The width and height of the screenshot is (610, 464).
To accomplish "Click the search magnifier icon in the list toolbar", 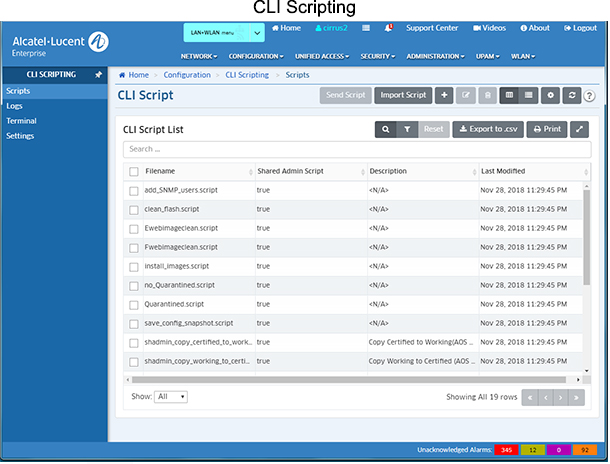I will tap(385, 130).
